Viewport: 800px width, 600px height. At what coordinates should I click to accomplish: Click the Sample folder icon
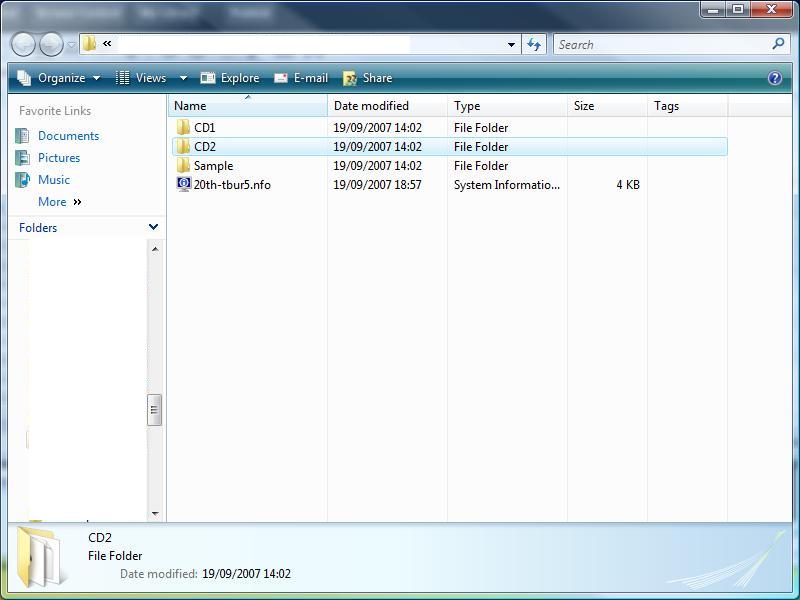coord(183,166)
